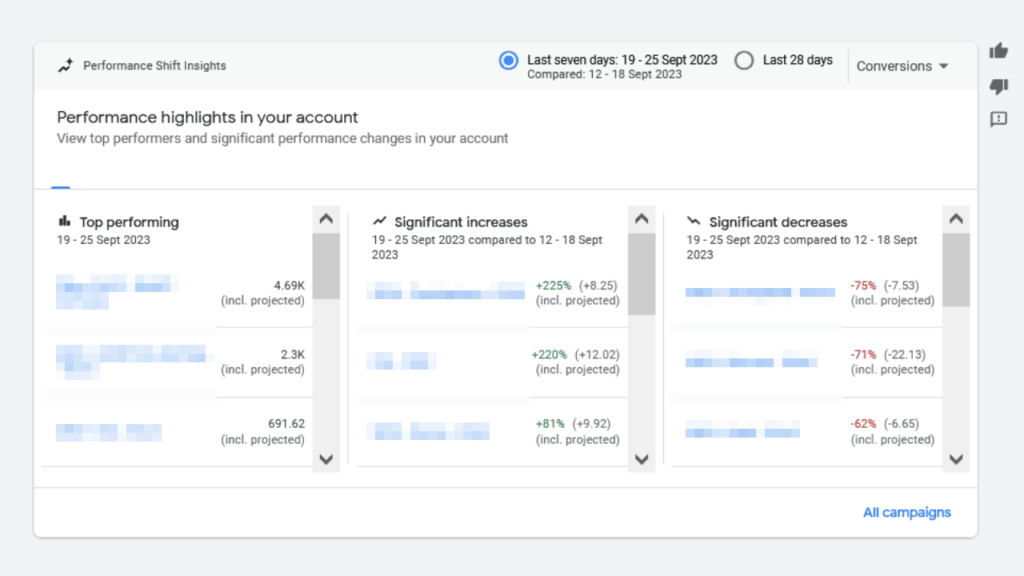Select the Top performing bar chart icon
Image resolution: width=1024 pixels, height=576 pixels.
pos(64,221)
